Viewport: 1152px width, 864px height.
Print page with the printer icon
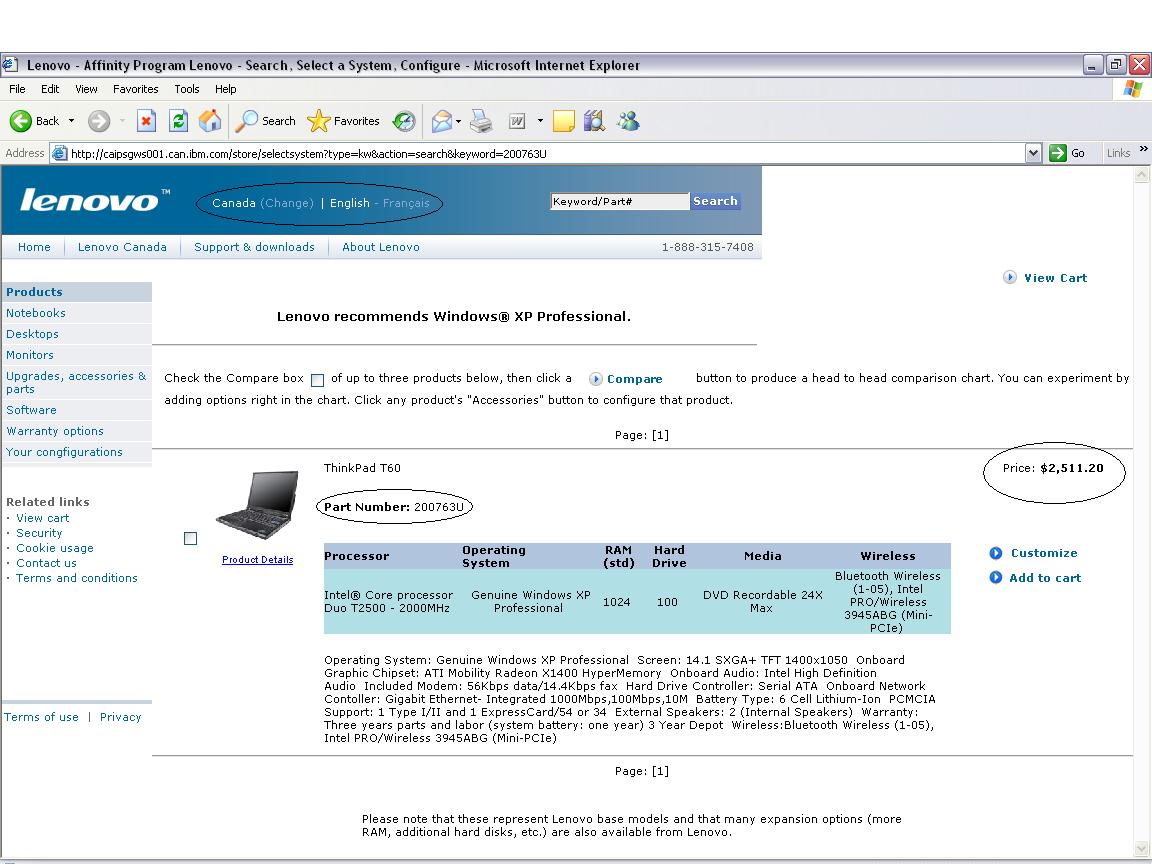pos(480,120)
